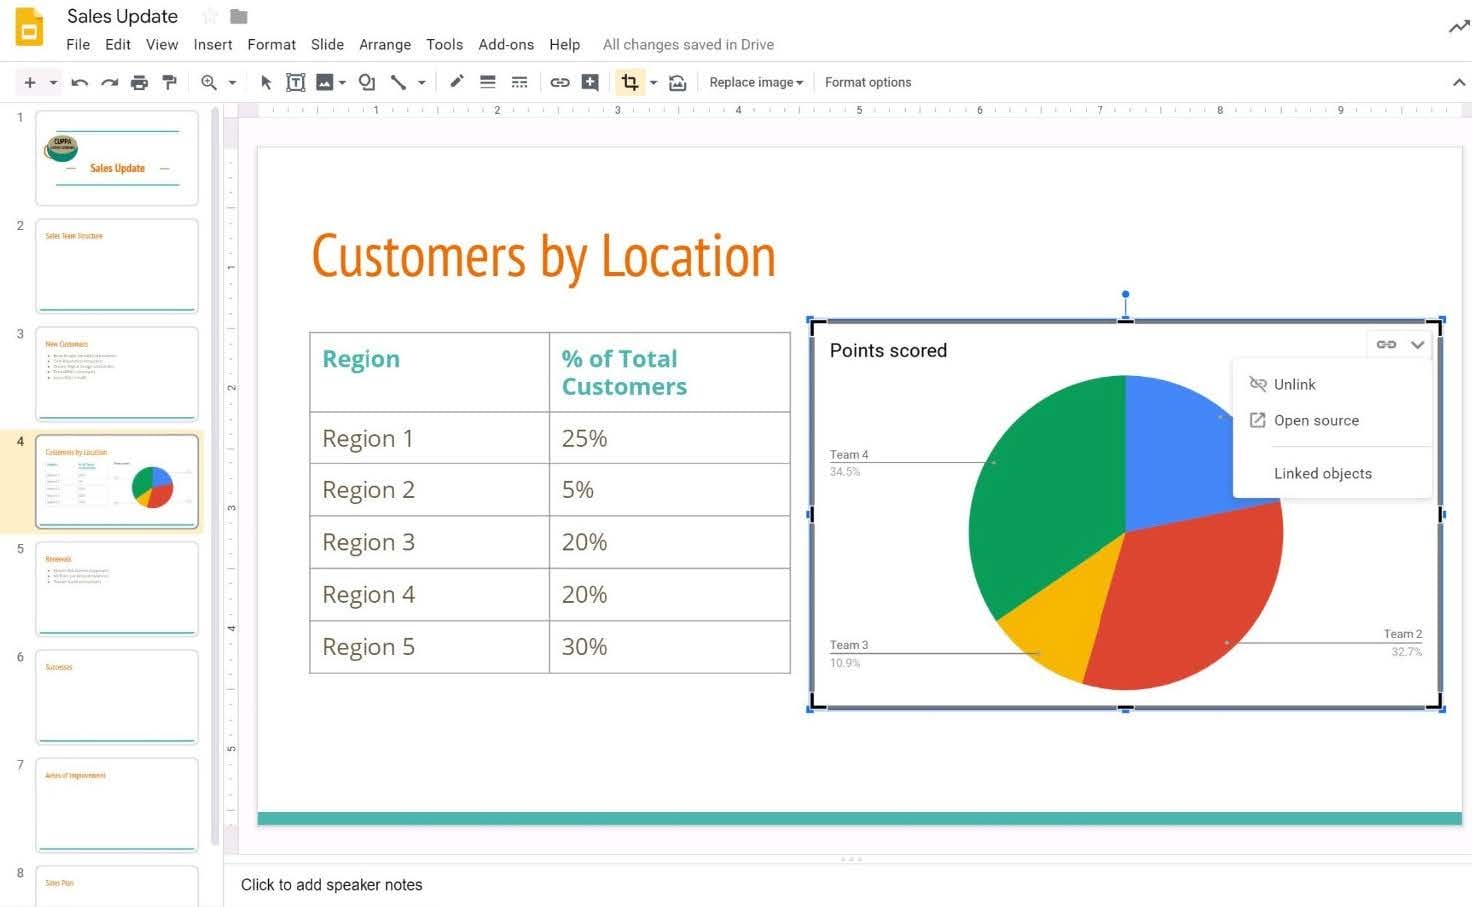Image resolution: width=1472 pixels, height=907 pixels.
Task: Click the 30% table cell
Action: tap(669, 647)
